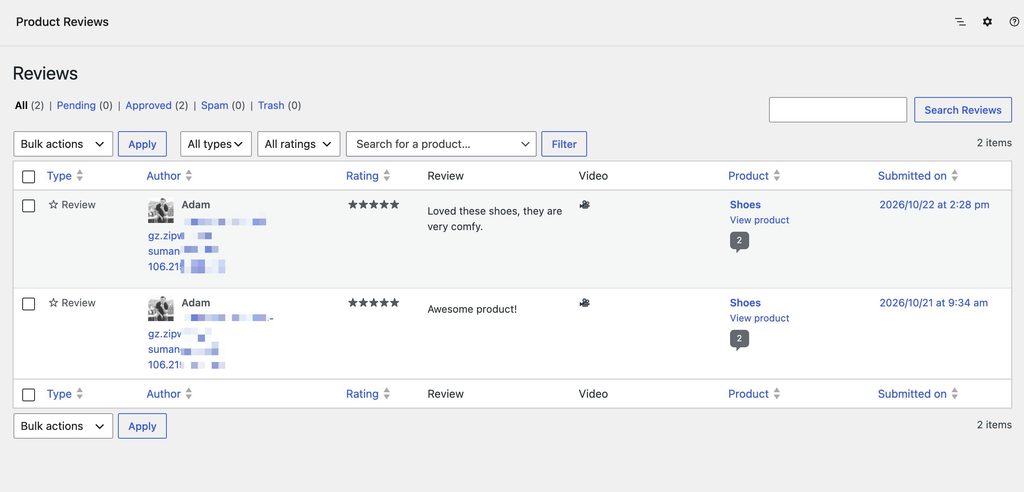The height and width of the screenshot is (492, 1024).
Task: Click View product in 9:34 am row
Action: coord(760,318)
